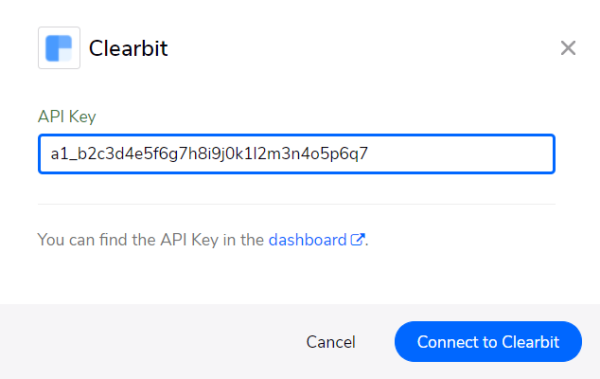Viewport: 600px width, 379px height.
Task: Cancel the Clearbit connection dialog
Action: point(331,342)
